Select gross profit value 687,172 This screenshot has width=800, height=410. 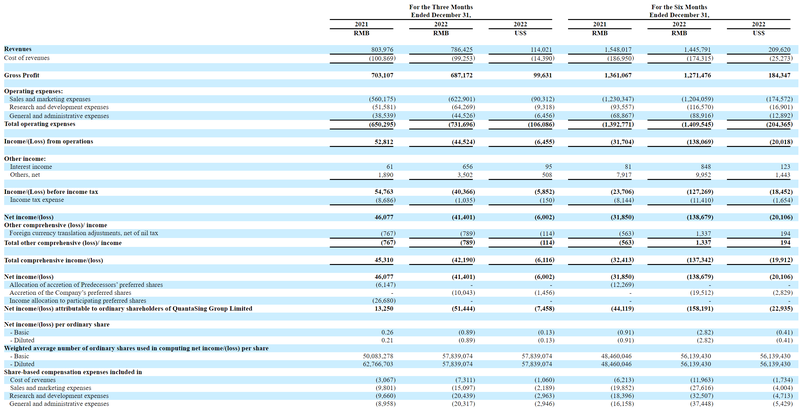click(462, 75)
